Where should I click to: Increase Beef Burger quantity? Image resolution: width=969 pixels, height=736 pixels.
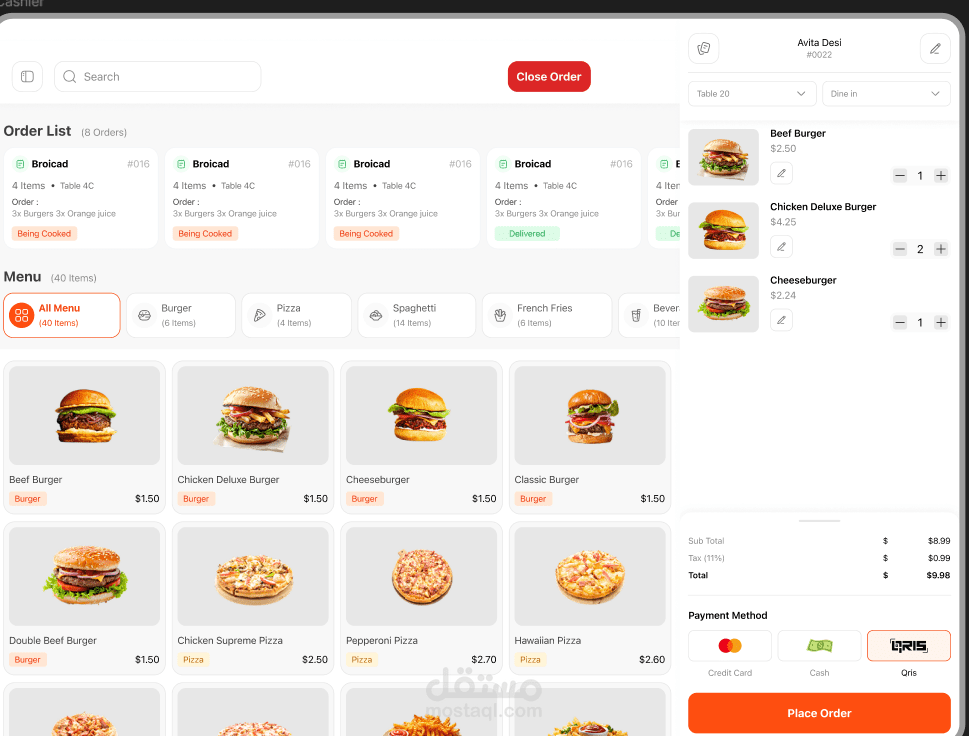pos(941,176)
